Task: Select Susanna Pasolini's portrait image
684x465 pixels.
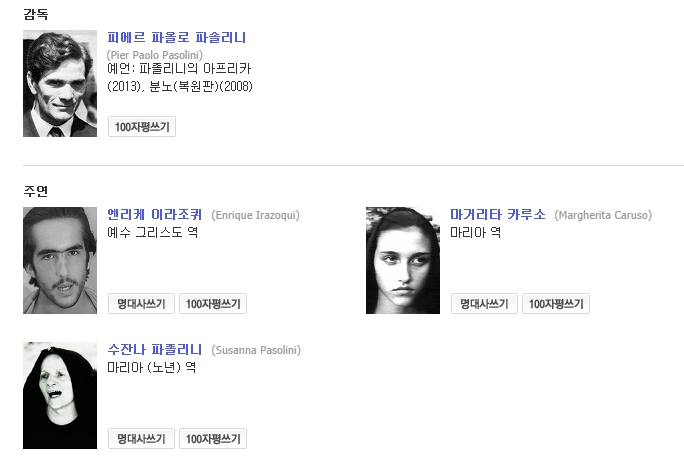Action: pos(60,395)
